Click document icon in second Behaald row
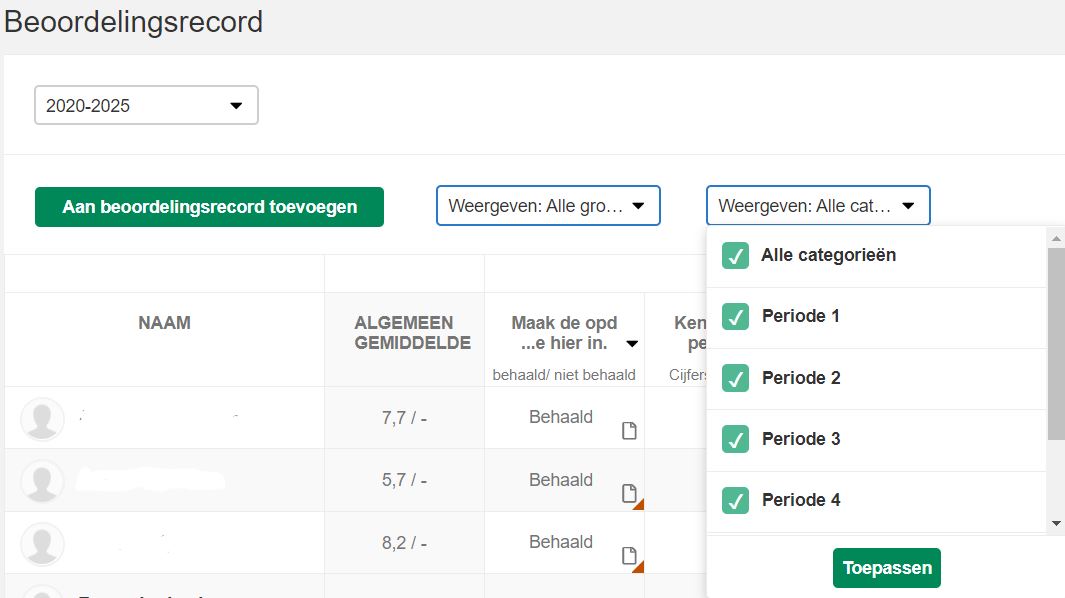1065x598 pixels. [629, 493]
